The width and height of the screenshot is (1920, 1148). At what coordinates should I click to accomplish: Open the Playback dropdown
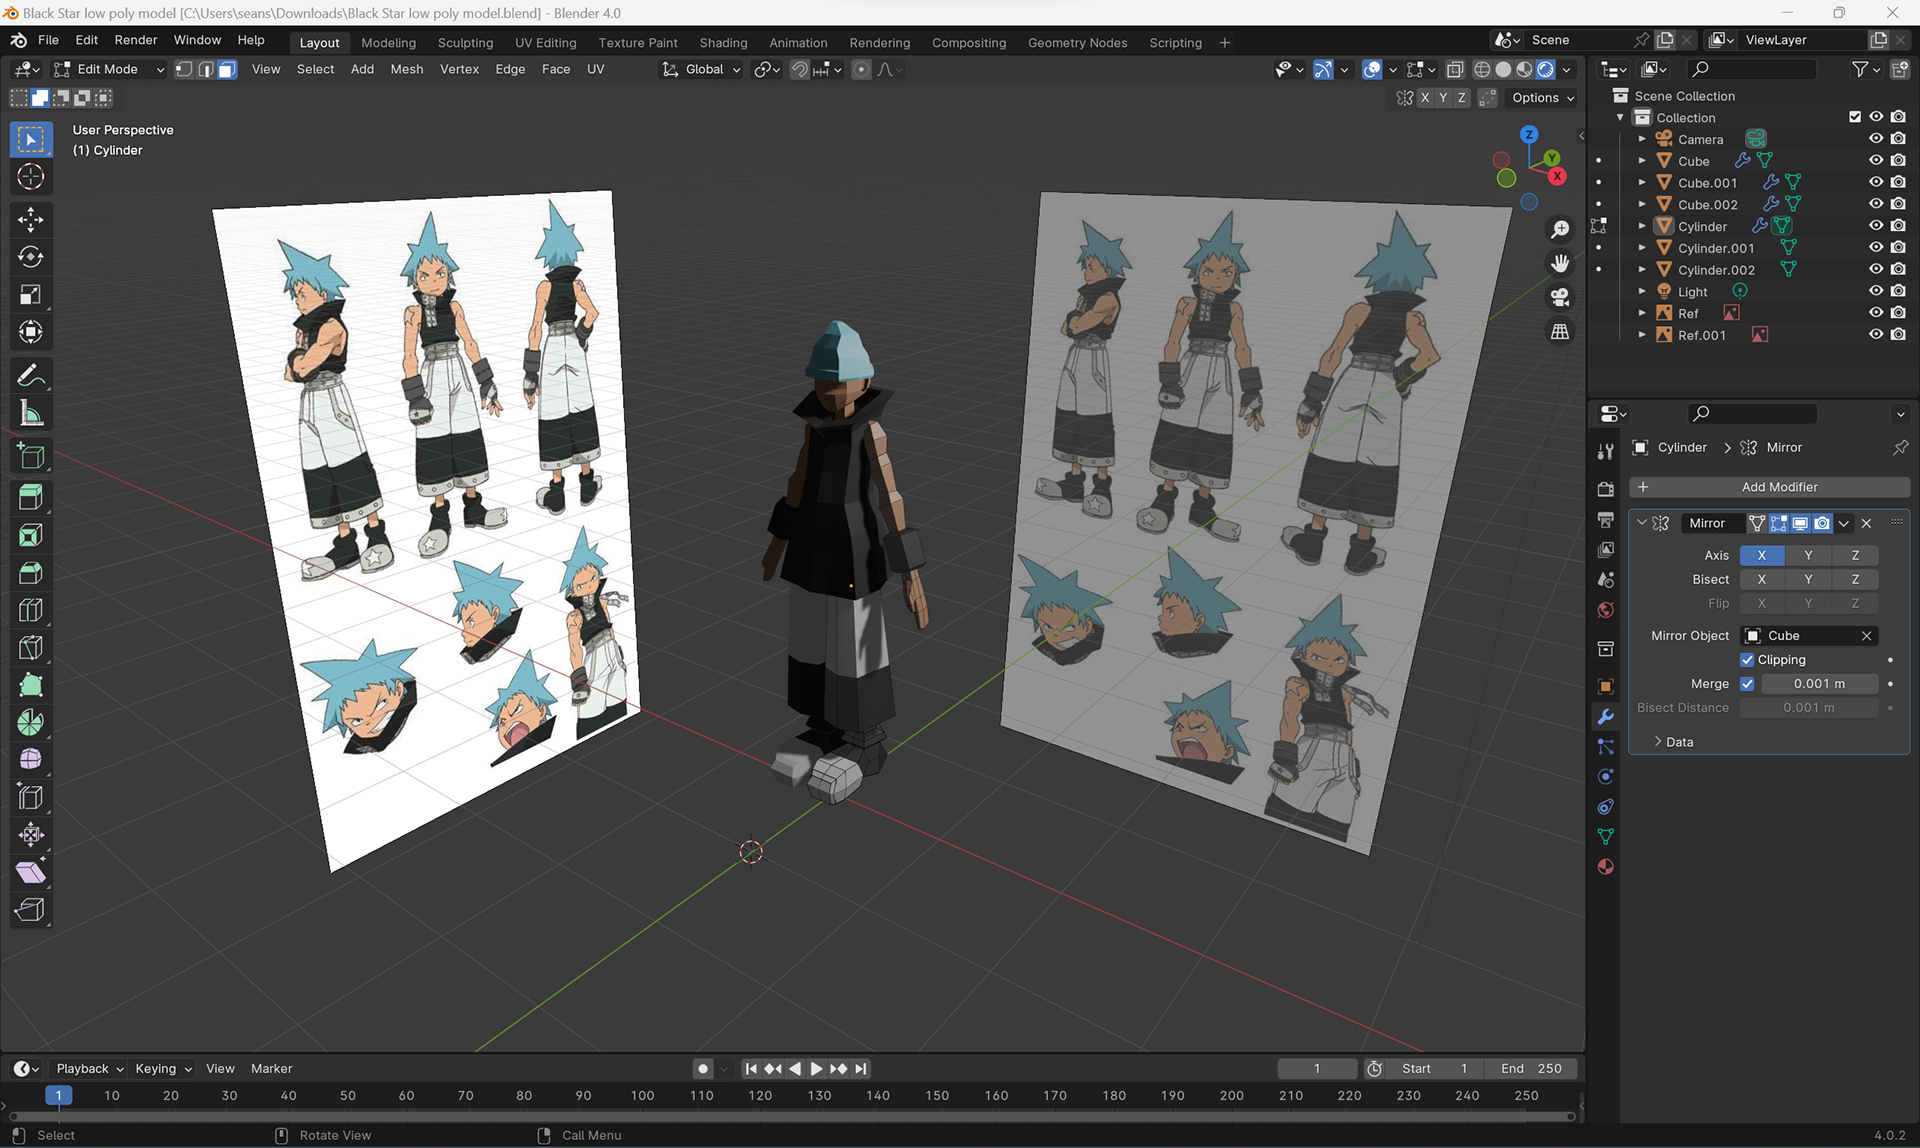pos(89,1069)
